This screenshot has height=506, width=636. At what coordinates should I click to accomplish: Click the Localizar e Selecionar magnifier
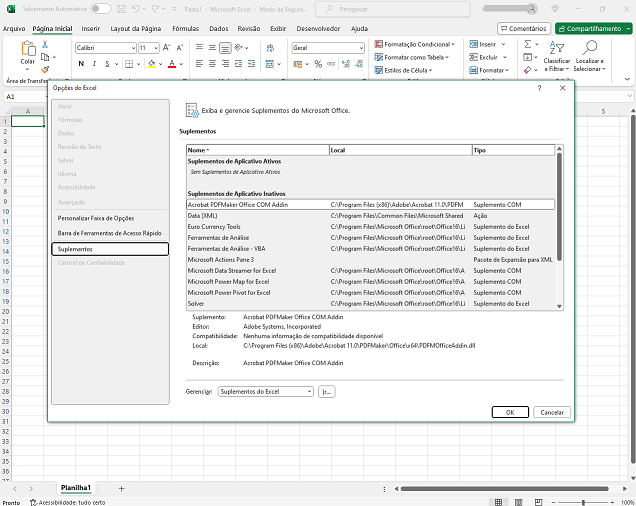click(x=590, y=47)
